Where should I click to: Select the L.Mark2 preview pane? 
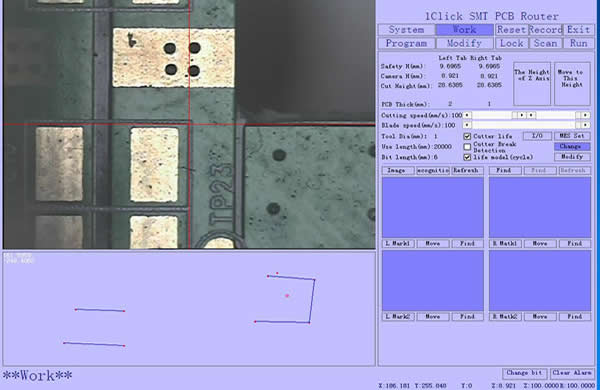433,281
